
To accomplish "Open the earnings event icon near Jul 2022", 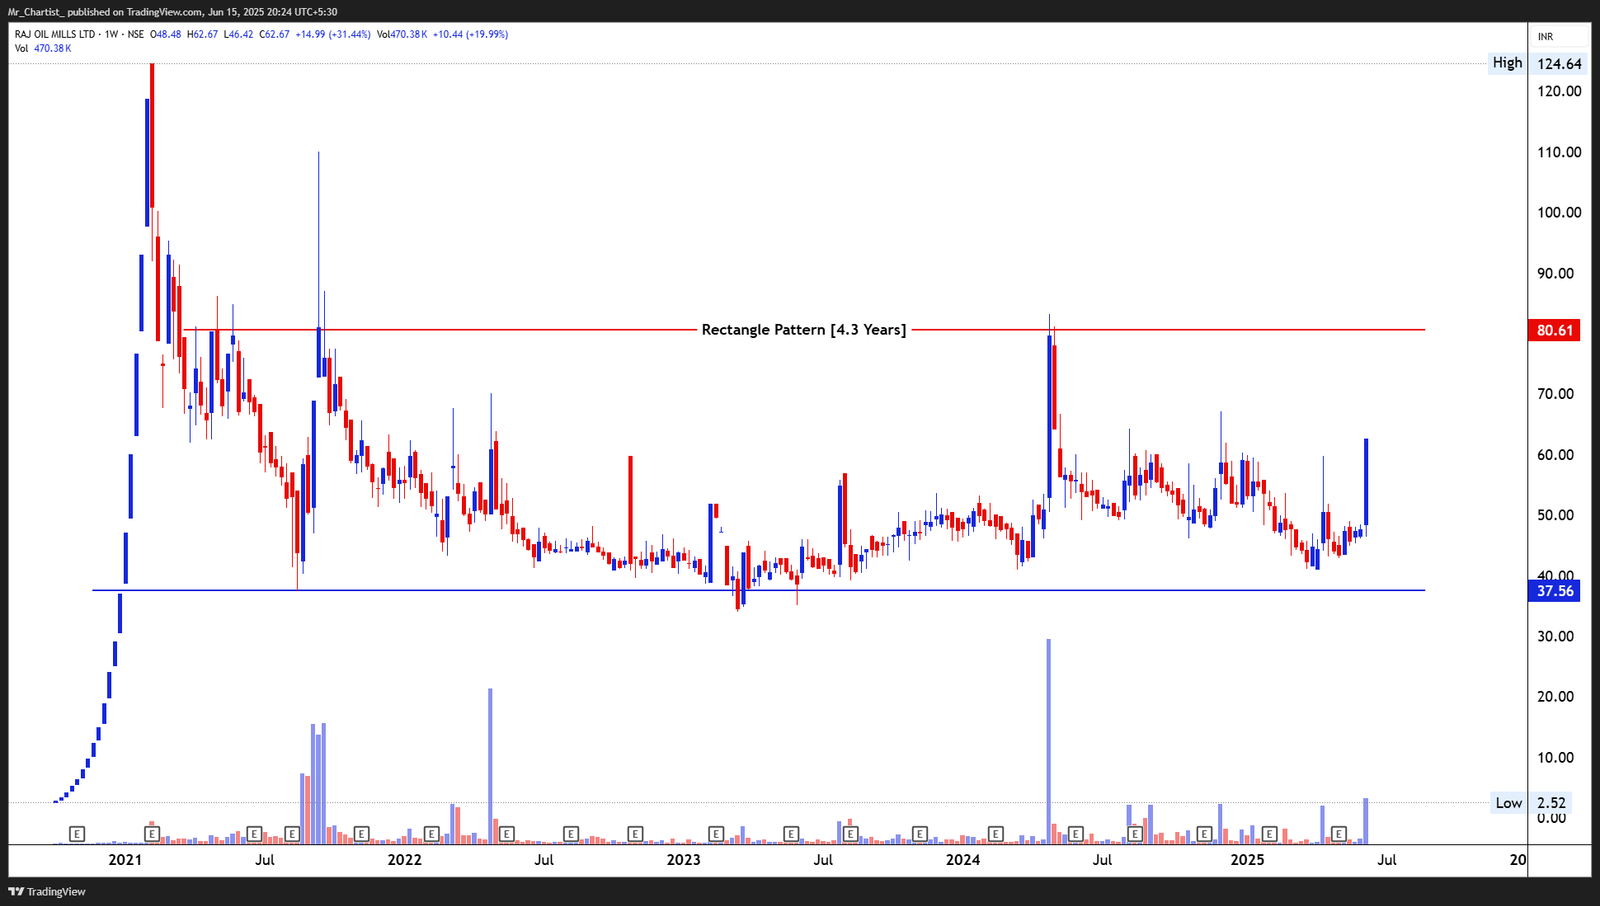I will coord(571,833).
